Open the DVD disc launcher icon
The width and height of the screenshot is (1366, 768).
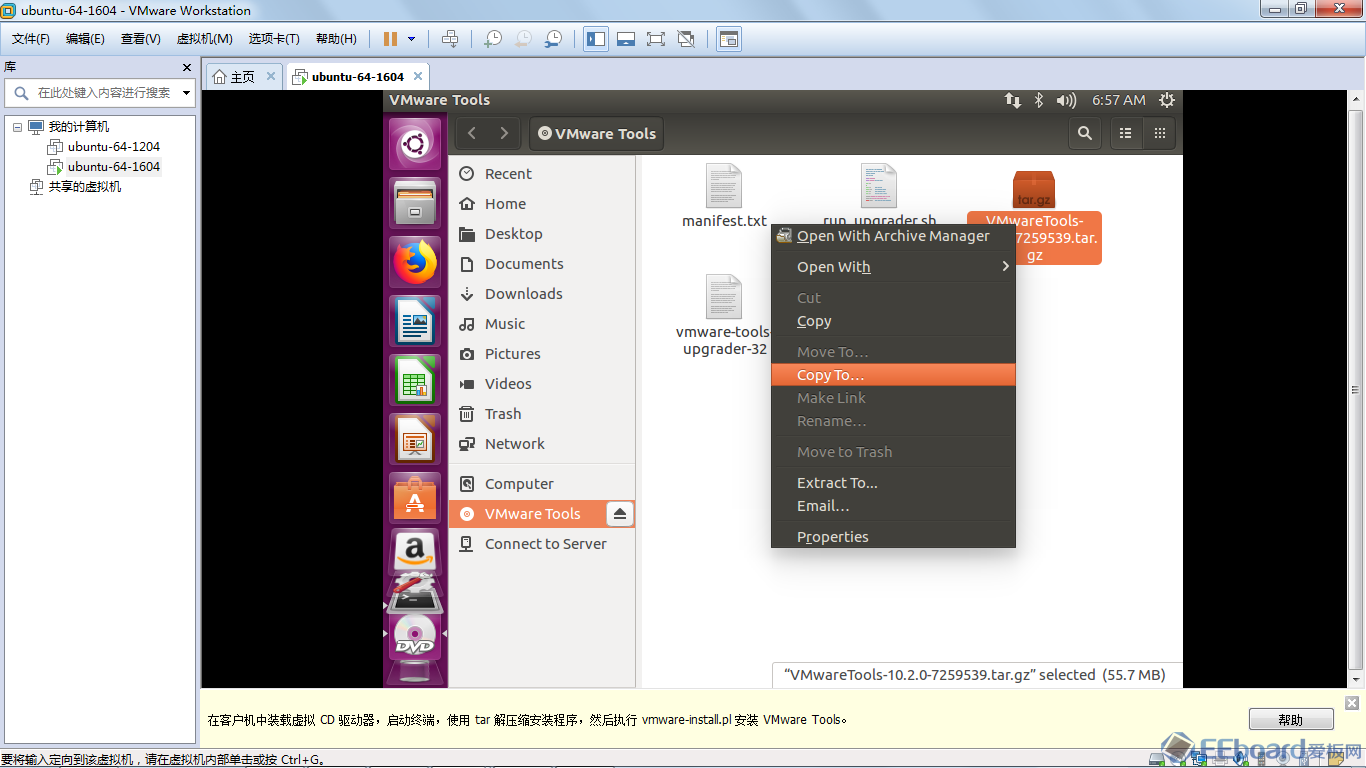[415, 637]
